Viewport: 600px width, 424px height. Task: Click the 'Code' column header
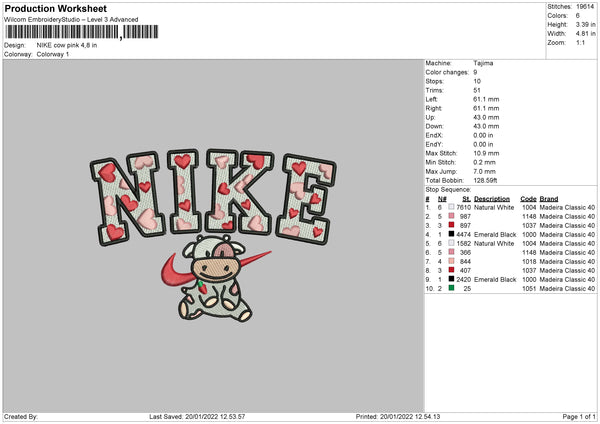528,199
